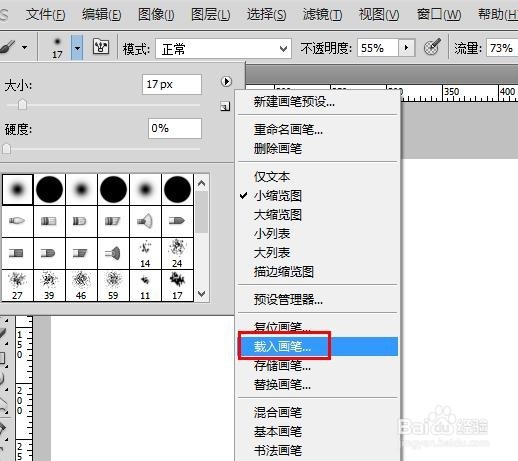This screenshot has height=461, width=518.
Task: Toggle the brush panel icon
Action: coord(101,46)
